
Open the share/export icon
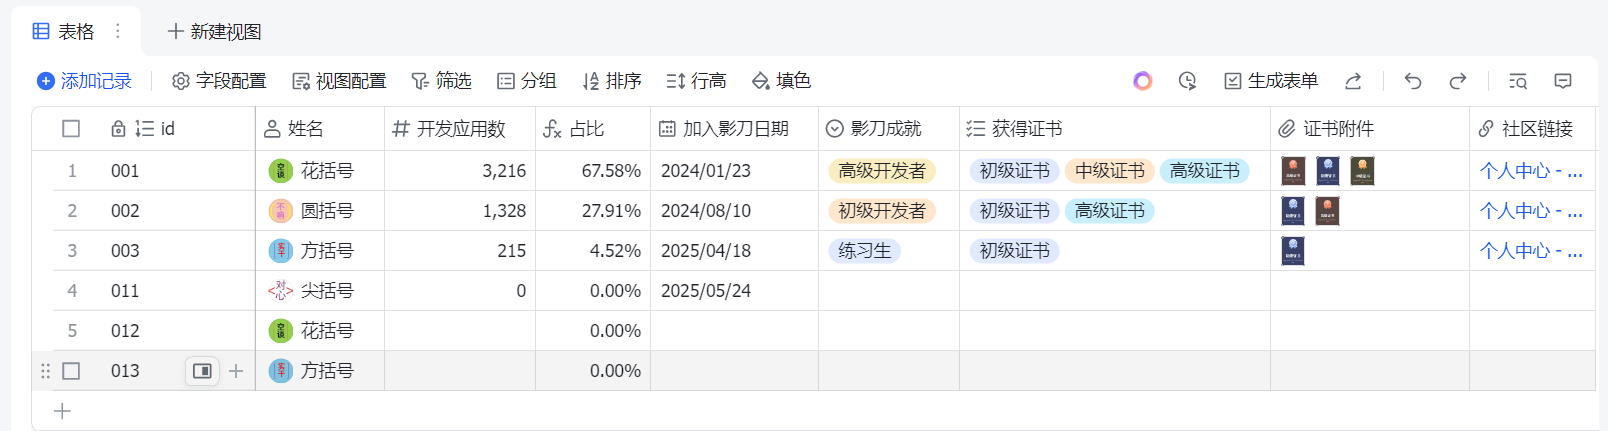coord(1353,81)
